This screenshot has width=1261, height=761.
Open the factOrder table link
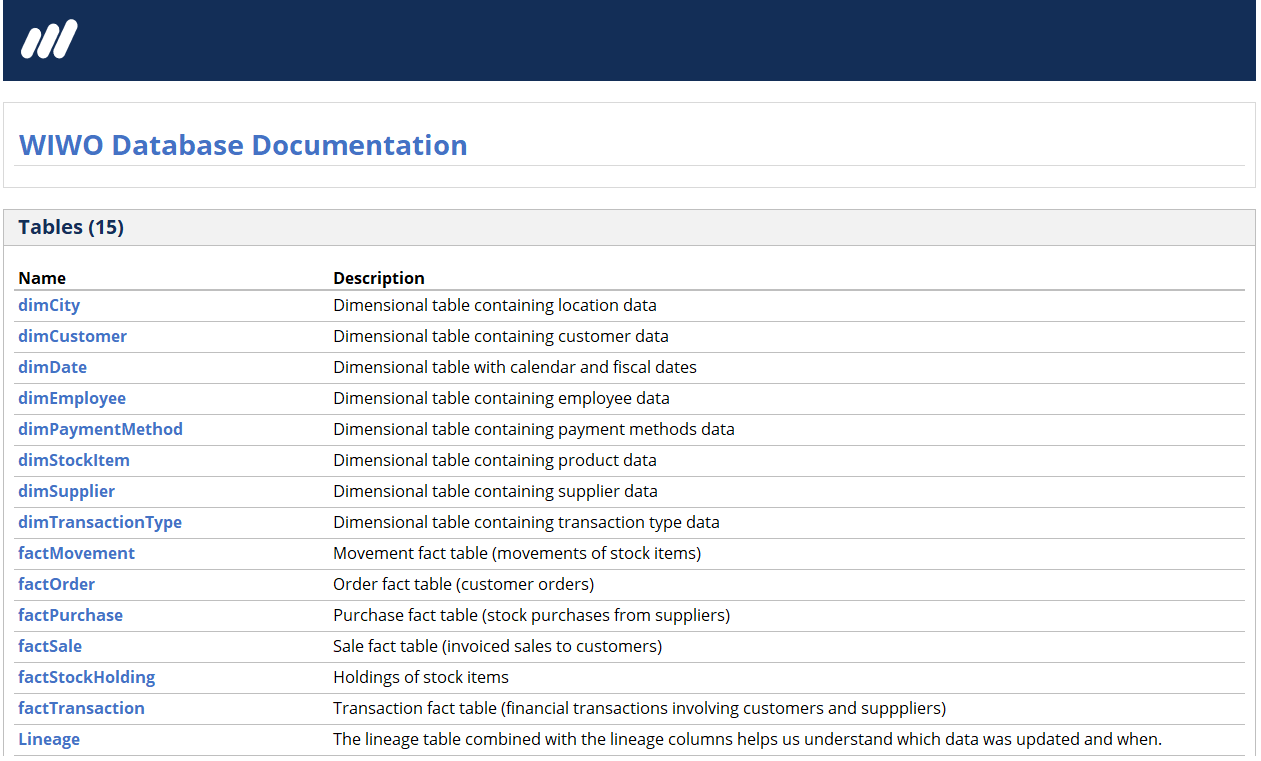(57, 584)
